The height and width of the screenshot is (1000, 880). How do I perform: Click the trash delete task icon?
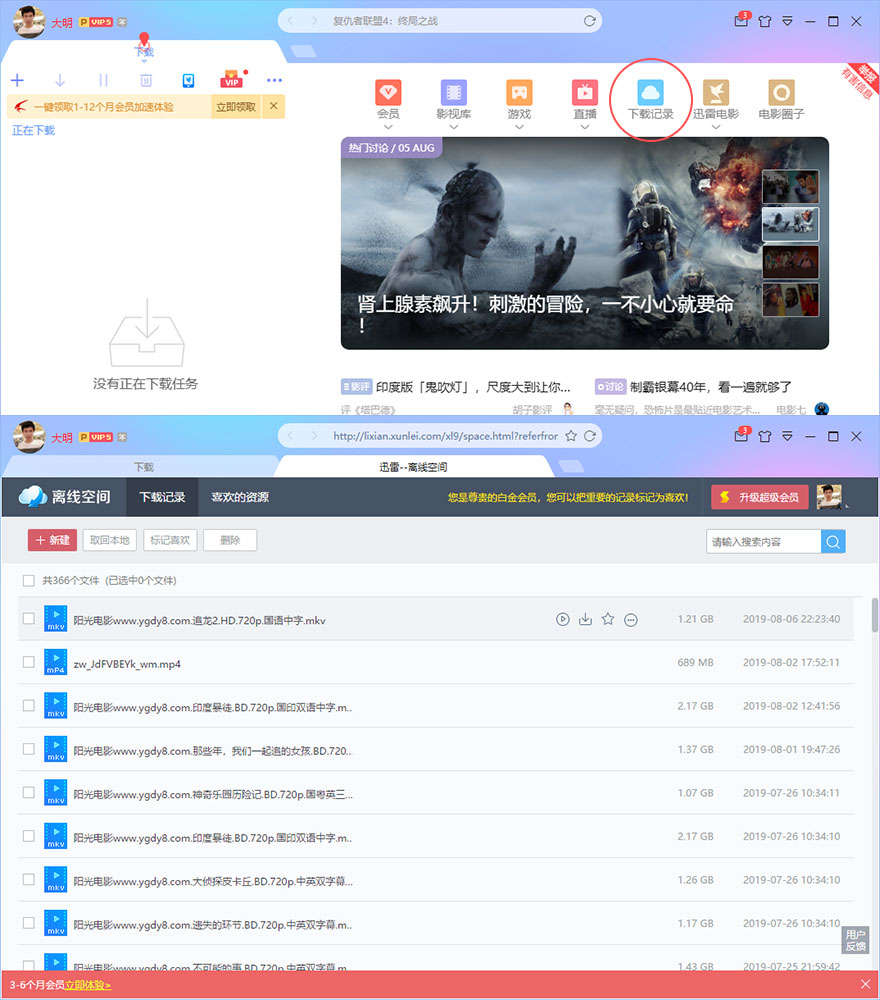tap(146, 80)
